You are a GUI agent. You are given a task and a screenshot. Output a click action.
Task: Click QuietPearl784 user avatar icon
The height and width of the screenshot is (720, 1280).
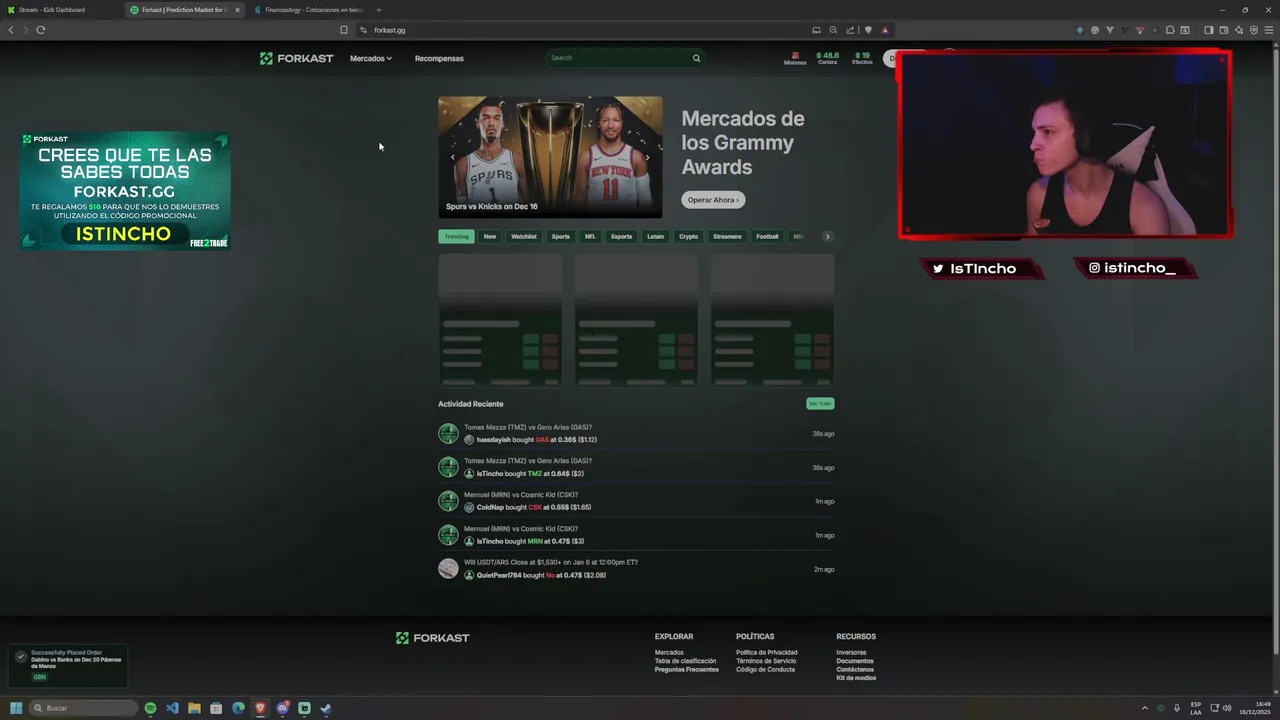click(x=469, y=575)
